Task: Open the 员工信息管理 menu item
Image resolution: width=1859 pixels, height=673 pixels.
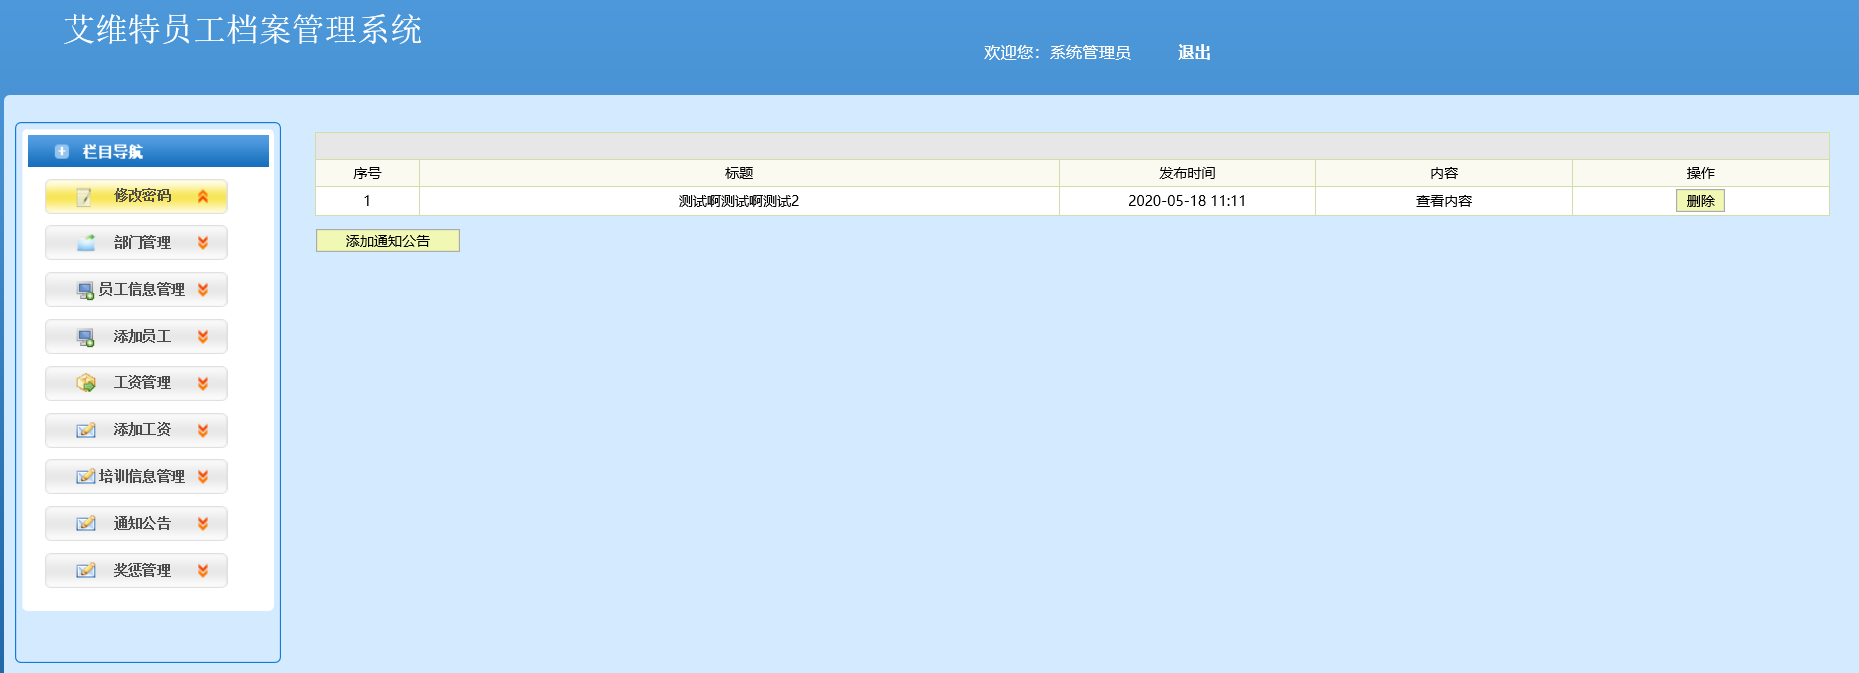Action: pos(136,290)
